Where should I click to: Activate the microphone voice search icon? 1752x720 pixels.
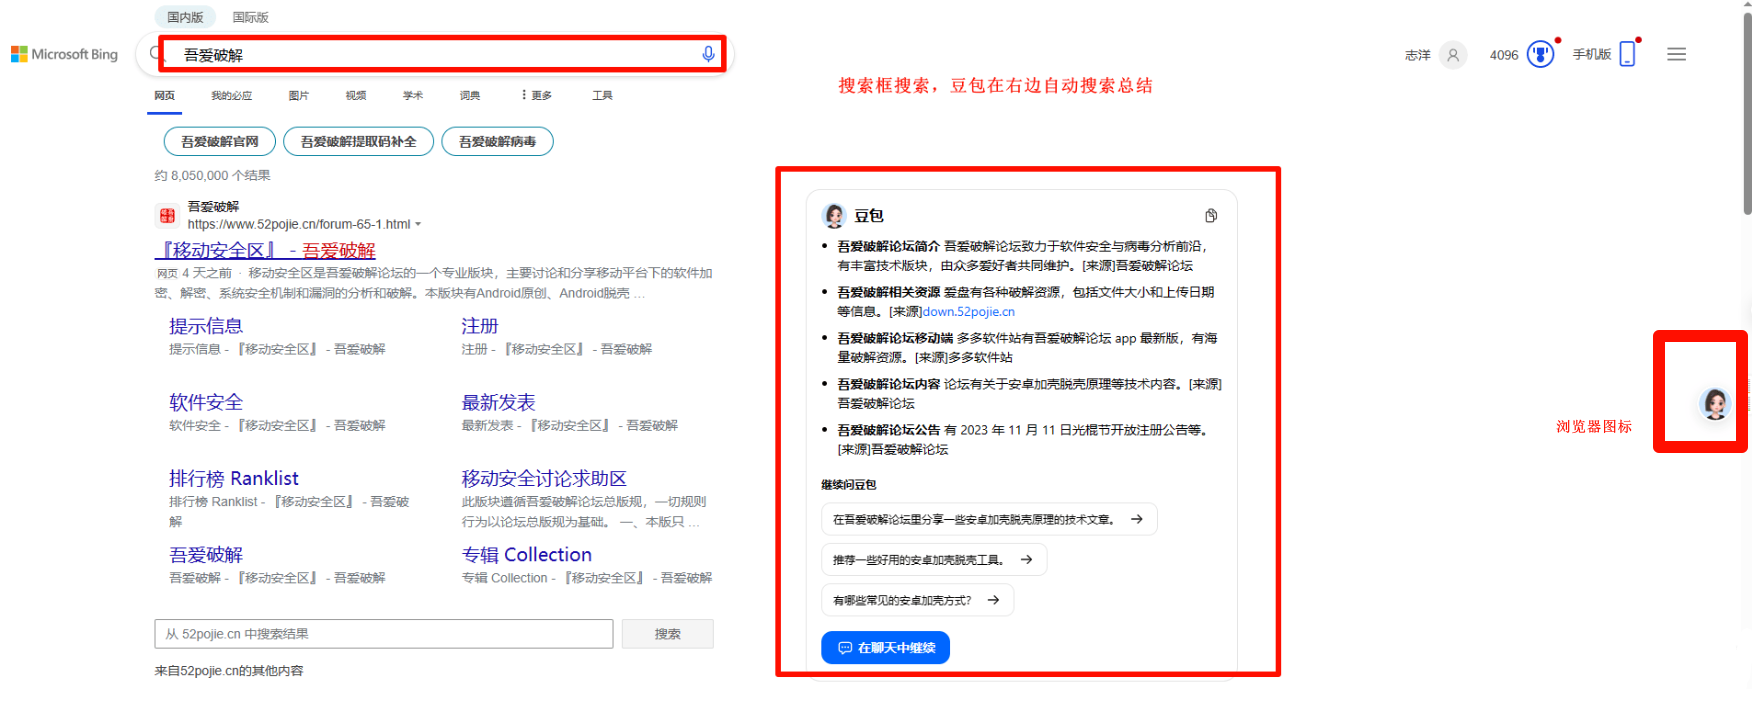click(708, 54)
